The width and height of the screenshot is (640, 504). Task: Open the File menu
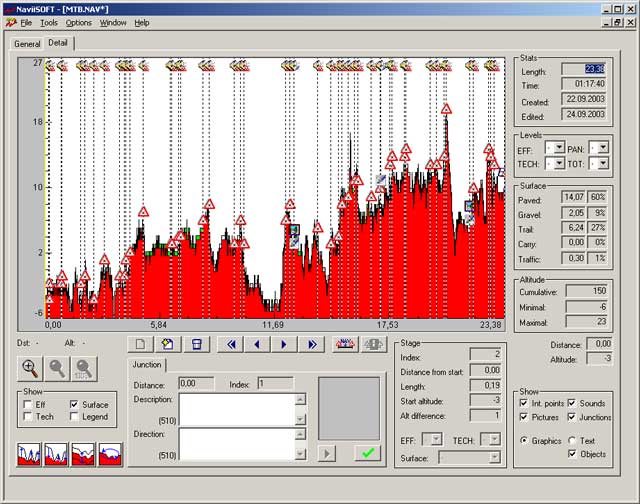pos(26,23)
